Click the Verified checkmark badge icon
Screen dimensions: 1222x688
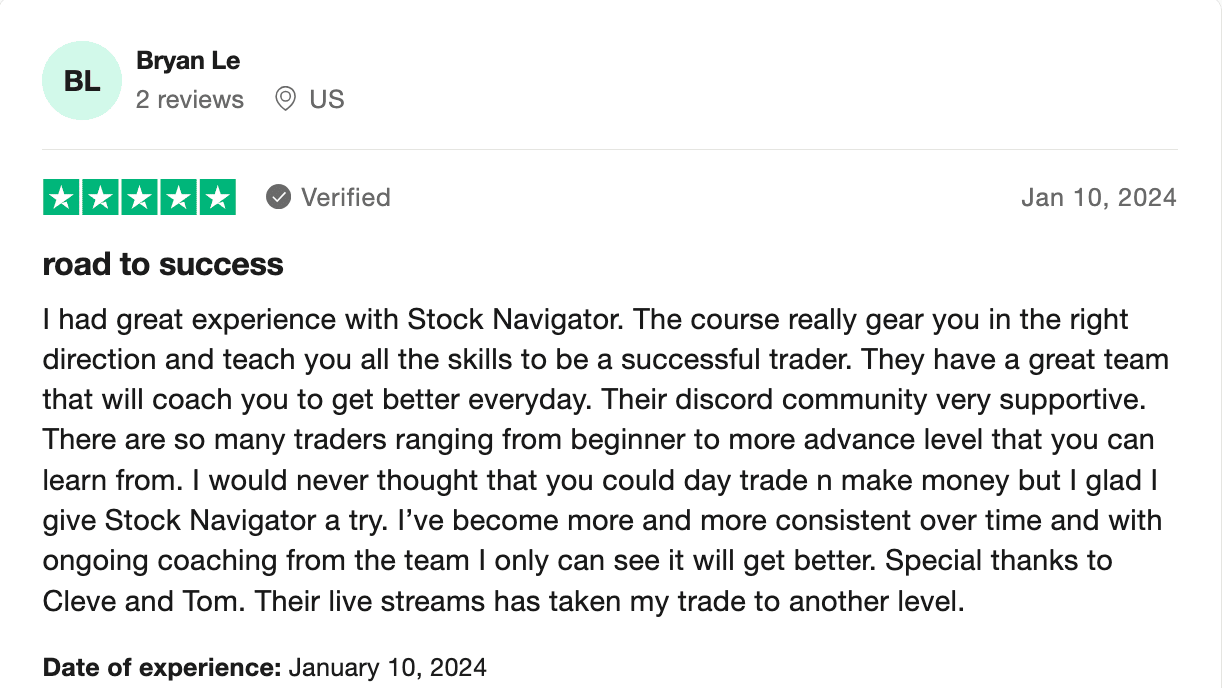[x=278, y=197]
